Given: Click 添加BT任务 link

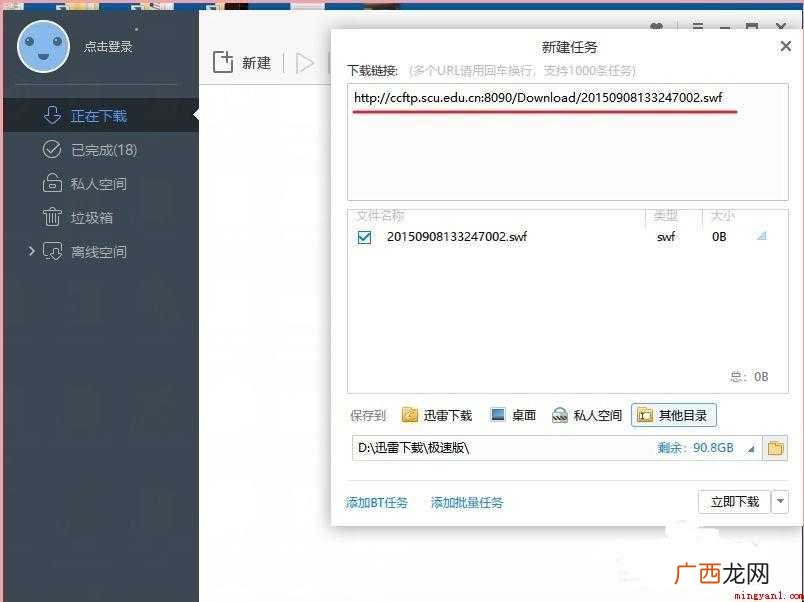Looking at the screenshot, I should tap(376, 503).
